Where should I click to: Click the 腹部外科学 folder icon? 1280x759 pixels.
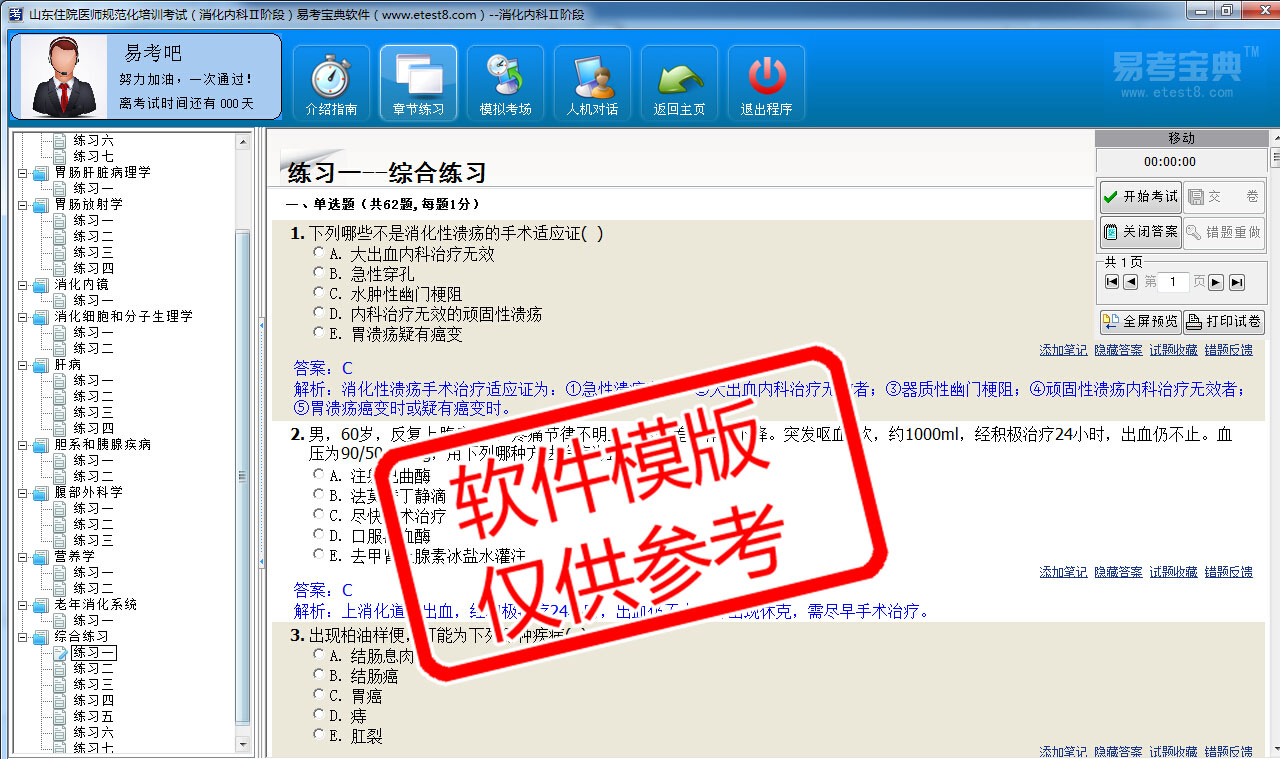40,492
